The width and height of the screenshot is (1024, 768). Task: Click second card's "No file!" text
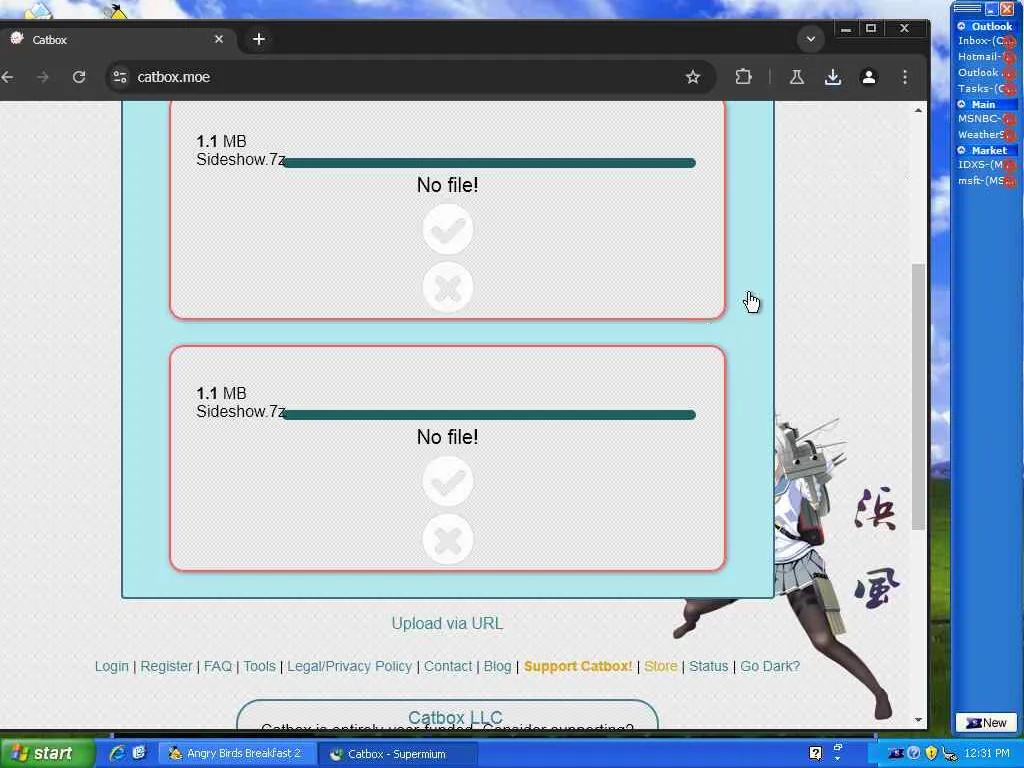pyautogui.click(x=447, y=438)
